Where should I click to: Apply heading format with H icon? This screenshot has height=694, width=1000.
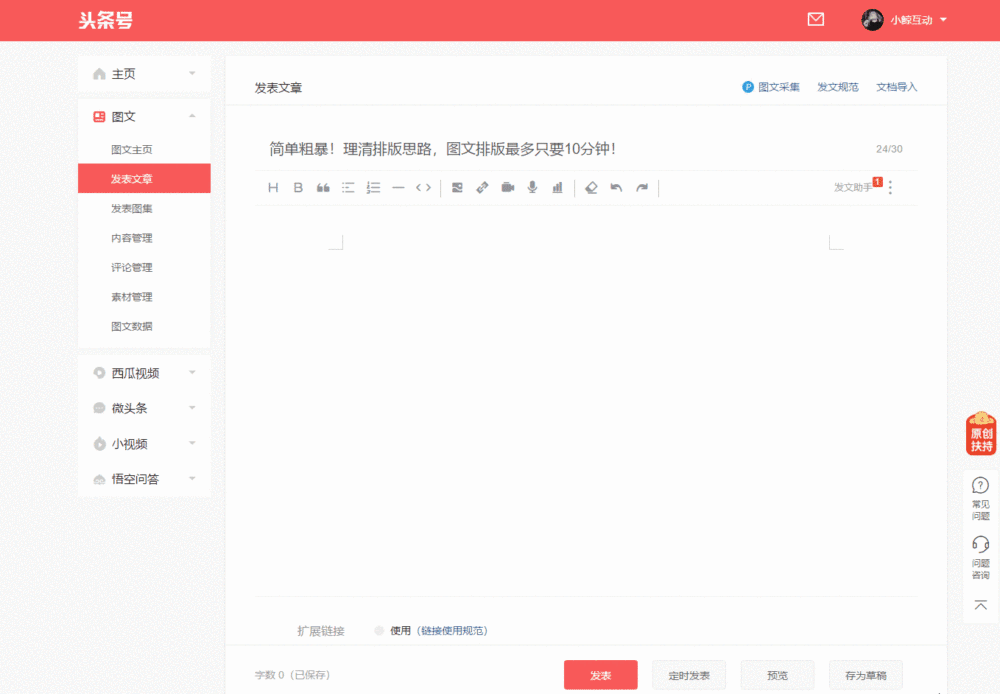273,187
